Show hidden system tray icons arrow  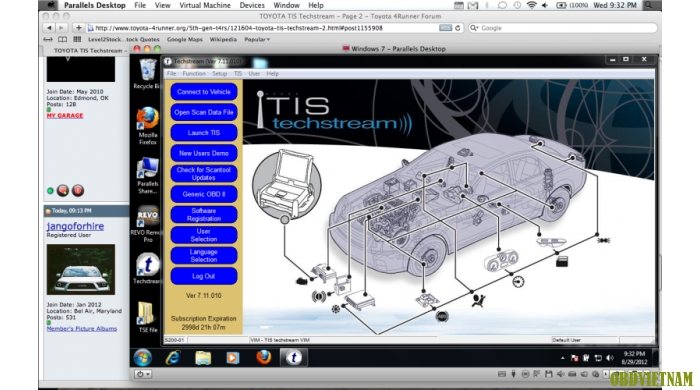(562, 358)
